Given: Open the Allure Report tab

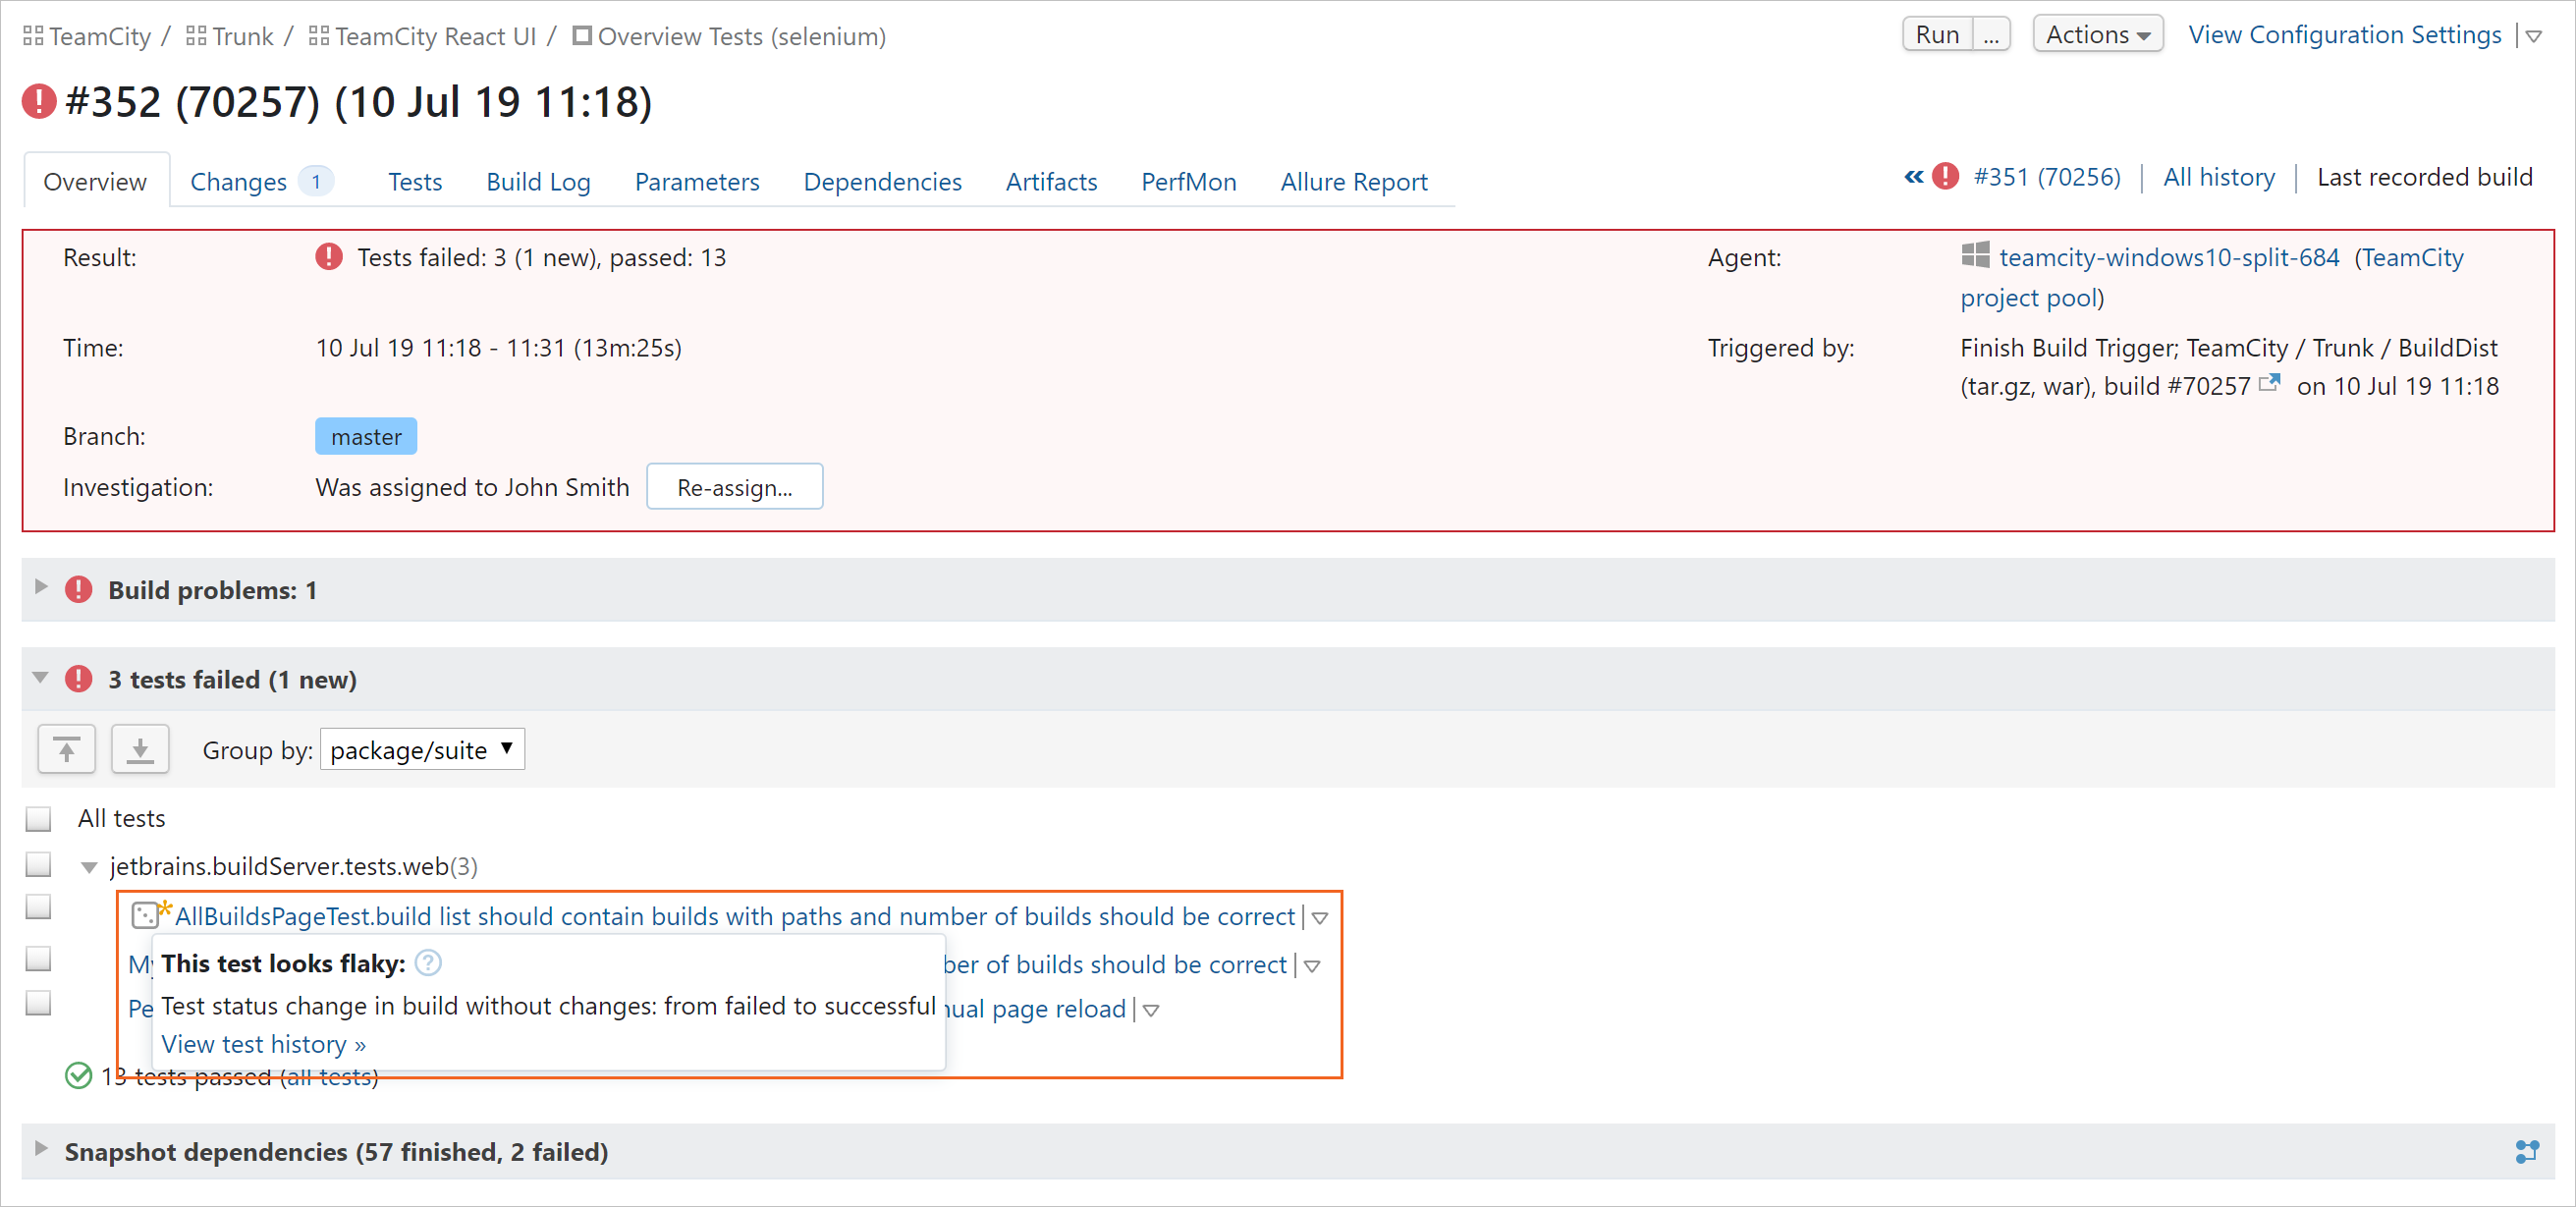Looking at the screenshot, I should click(1353, 181).
